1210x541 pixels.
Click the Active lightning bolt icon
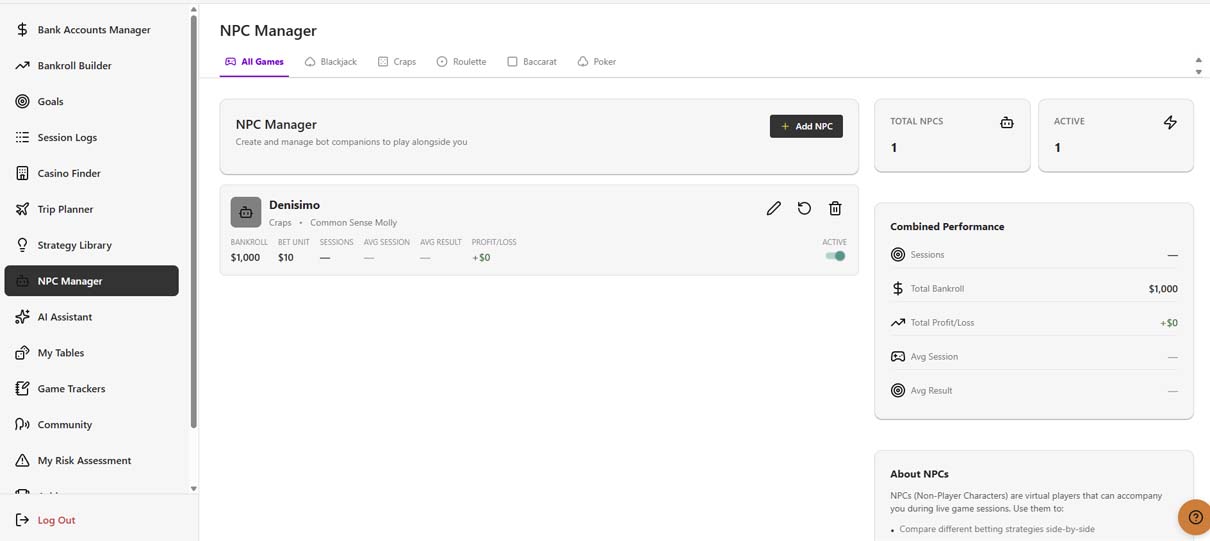1170,122
